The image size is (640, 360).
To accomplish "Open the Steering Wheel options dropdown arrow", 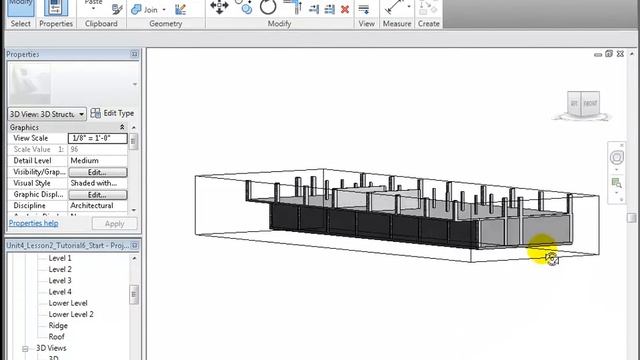I will click(x=616, y=169).
